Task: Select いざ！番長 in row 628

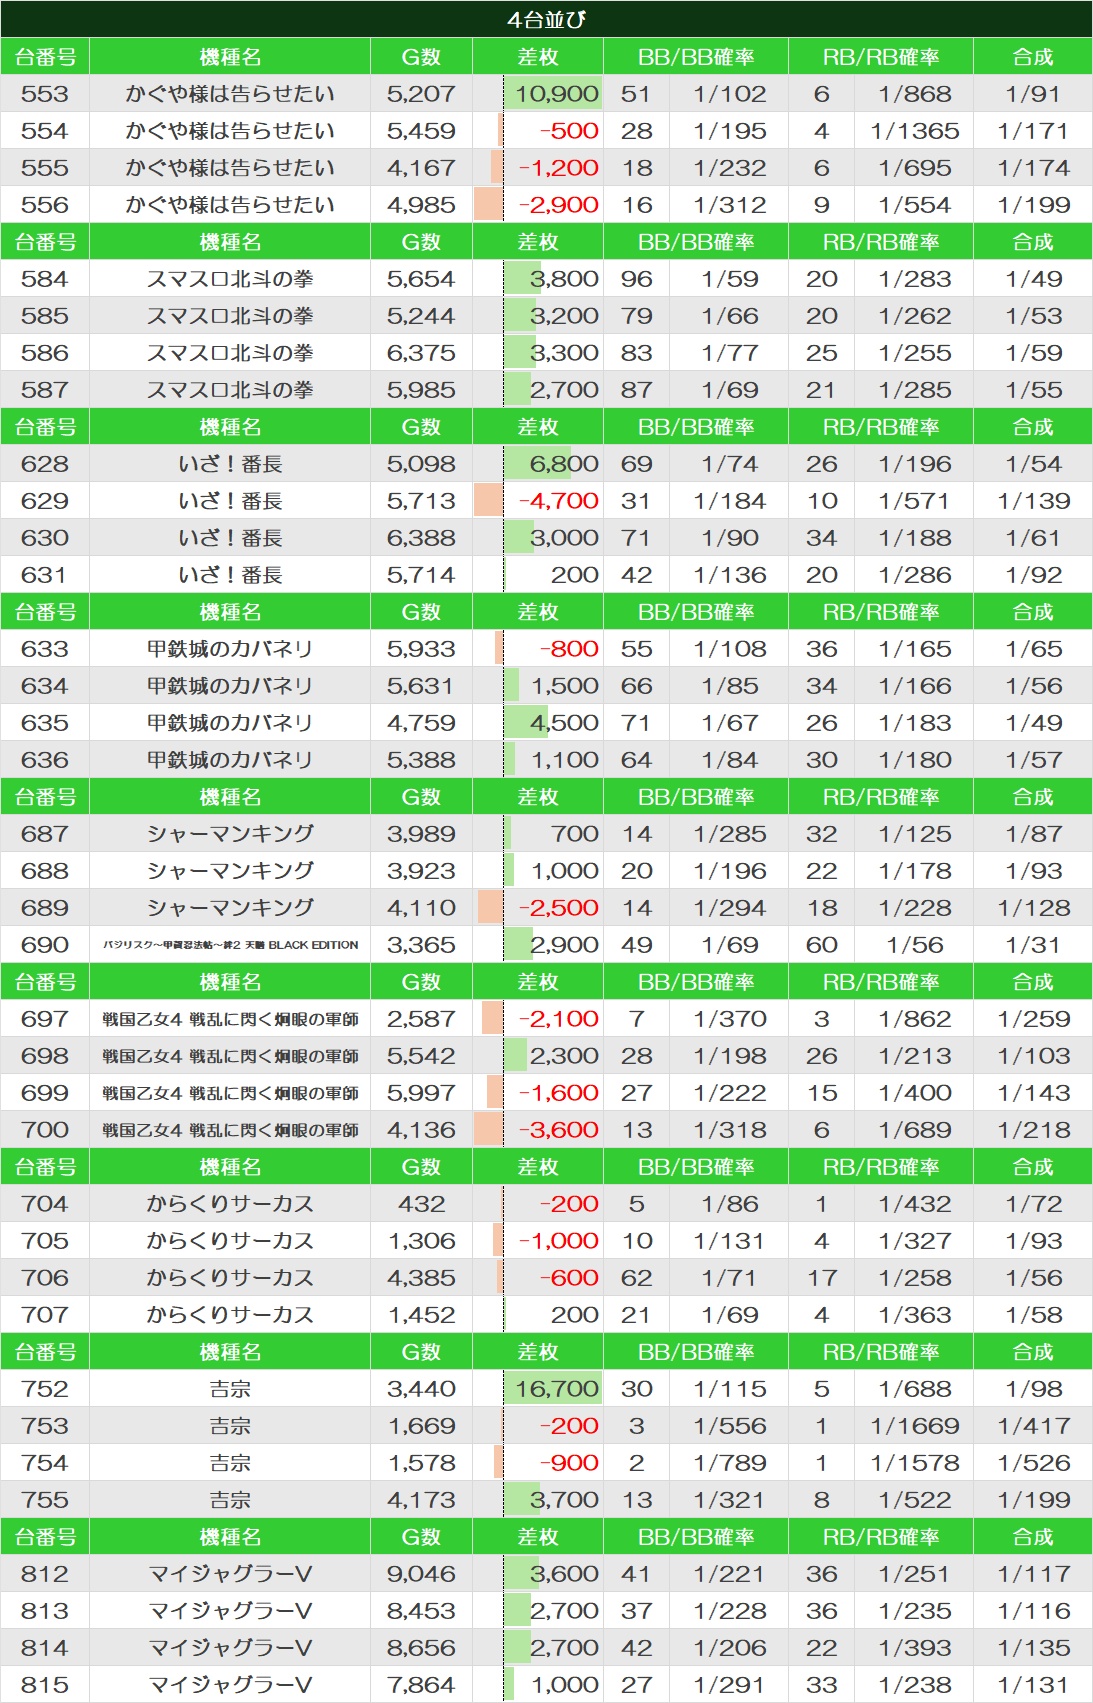Action: point(230,464)
